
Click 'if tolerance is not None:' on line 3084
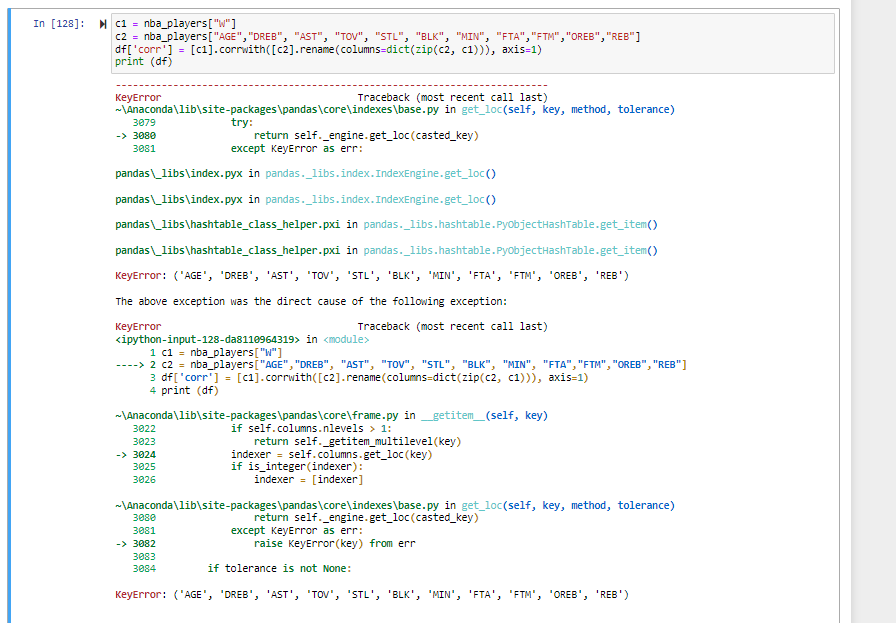[x=279, y=569]
